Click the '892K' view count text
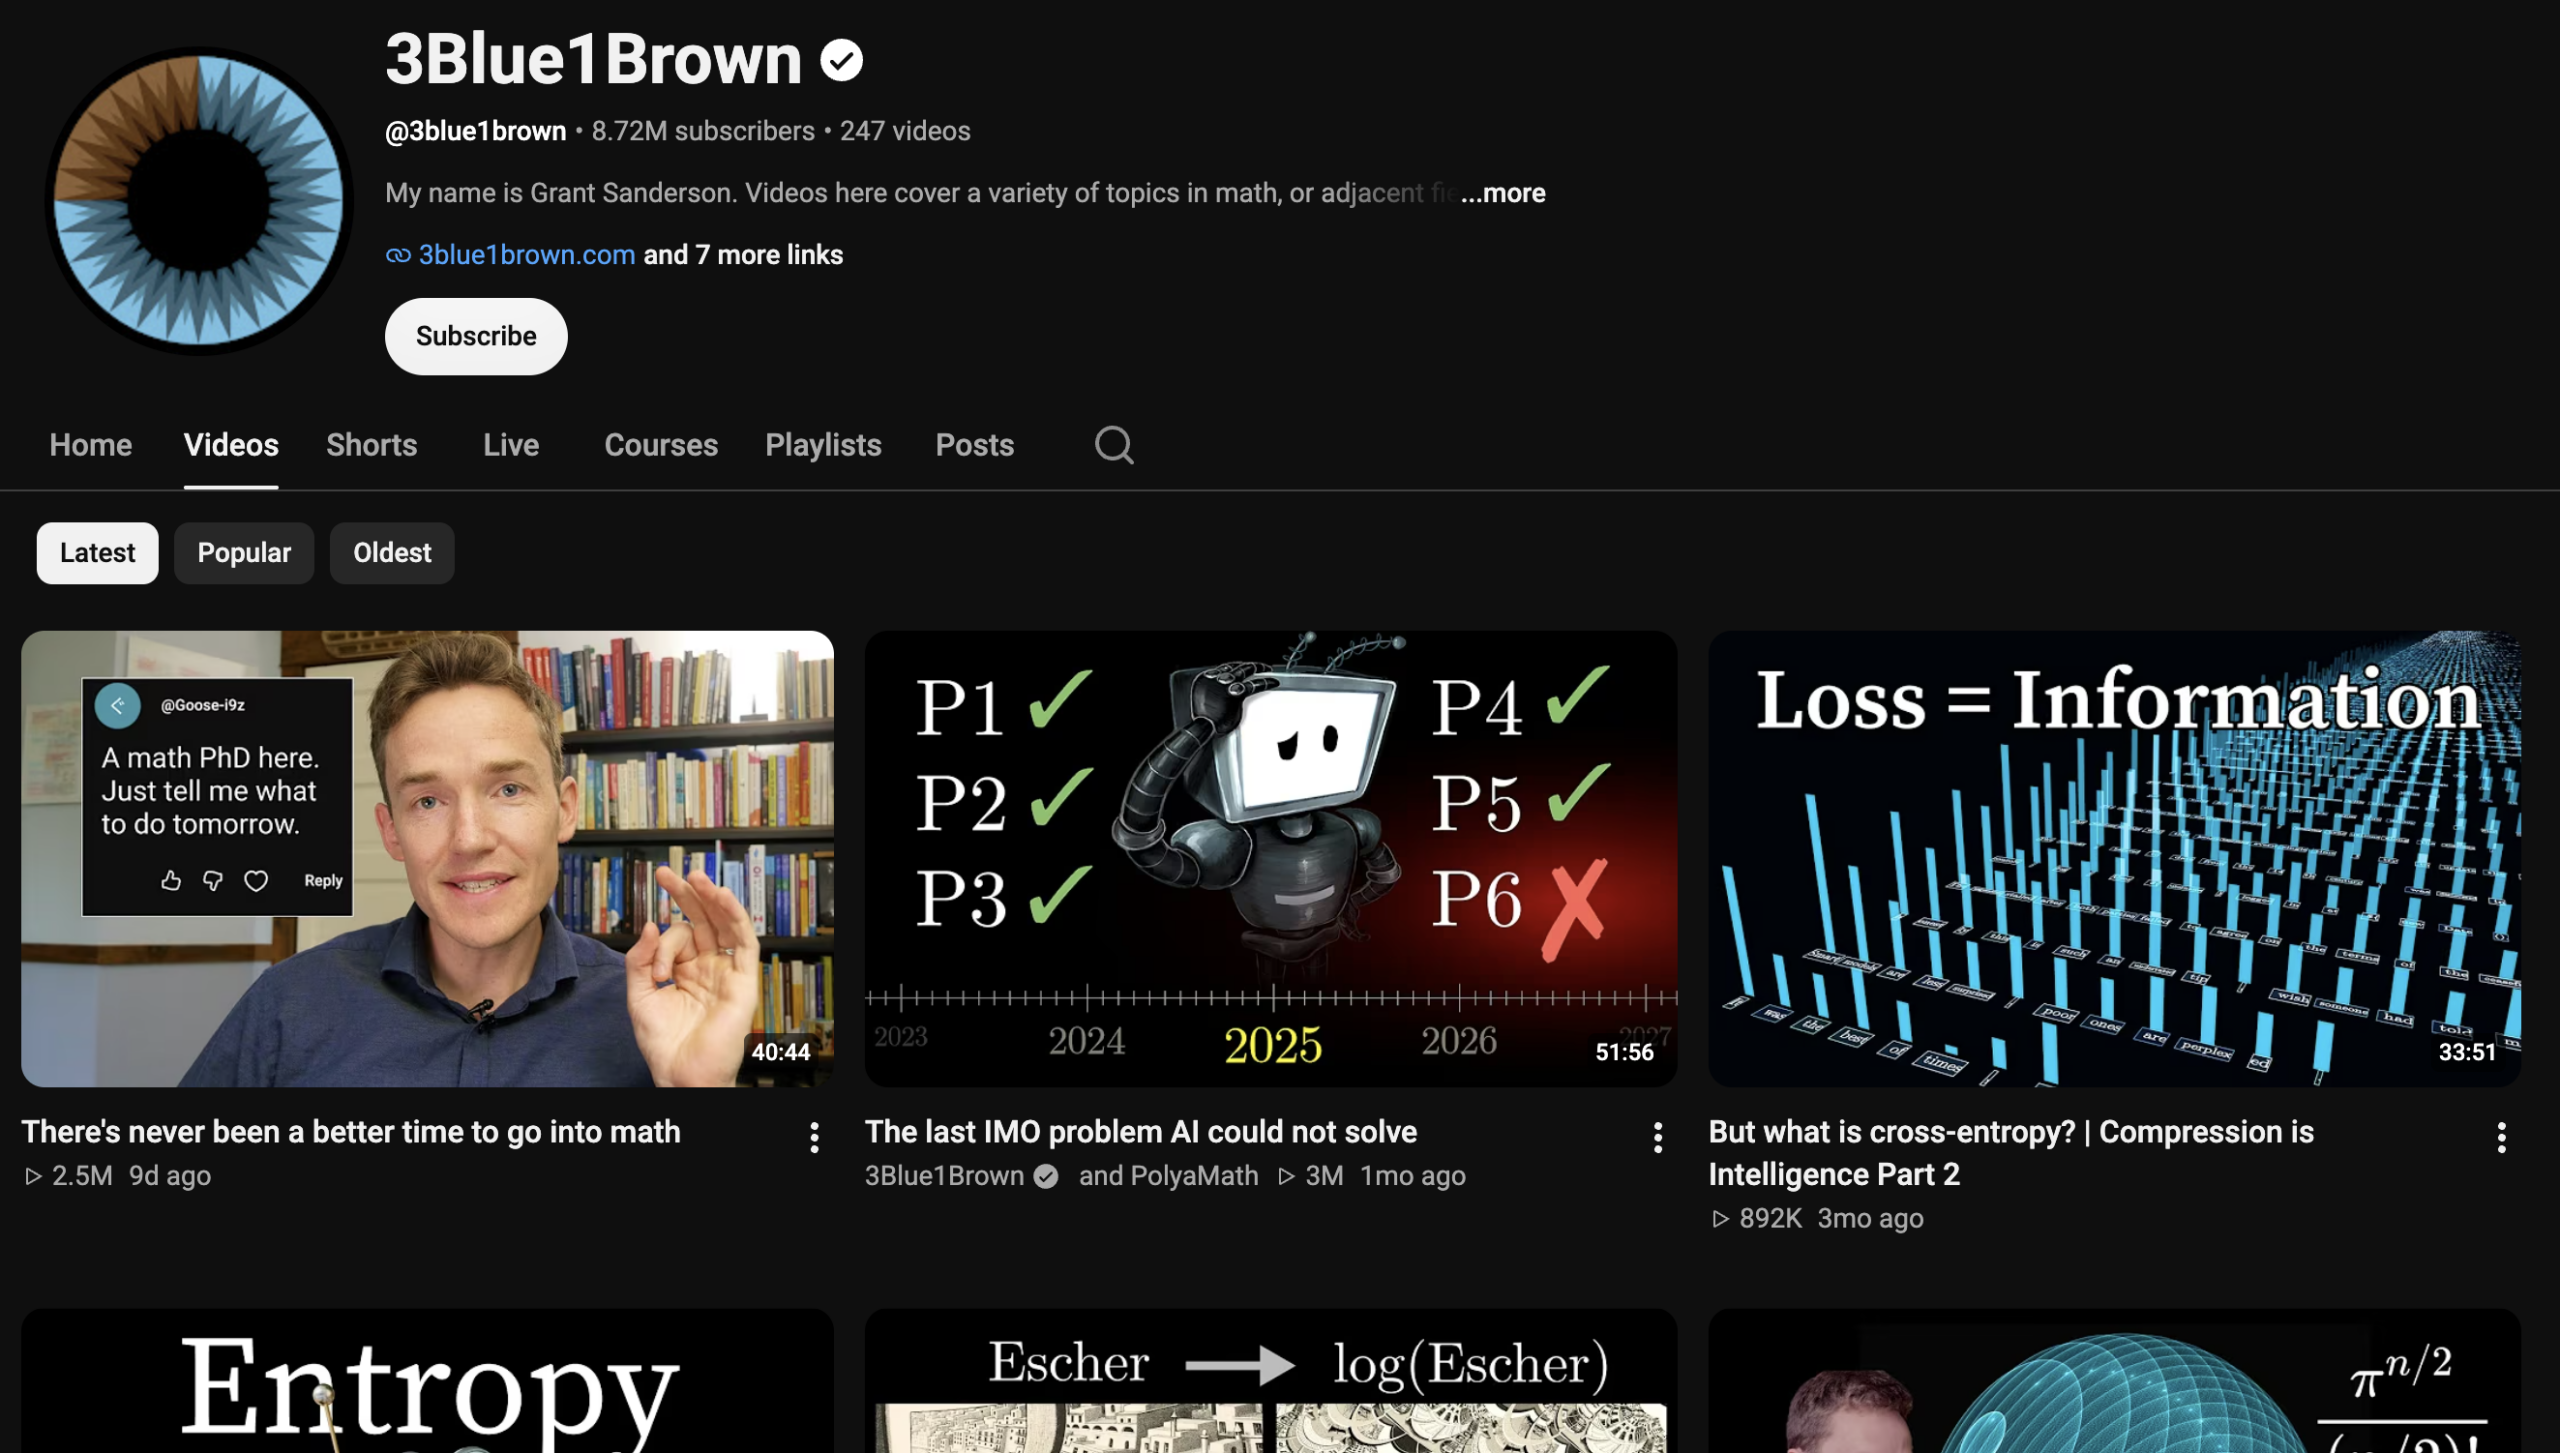 pos(1770,1219)
